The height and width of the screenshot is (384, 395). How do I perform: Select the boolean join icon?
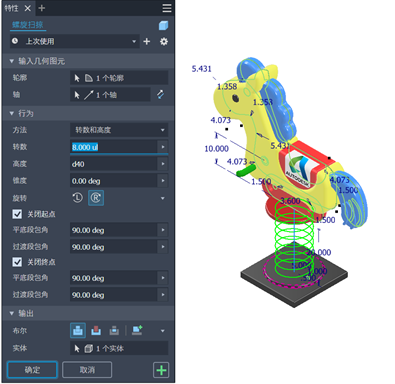78,330
